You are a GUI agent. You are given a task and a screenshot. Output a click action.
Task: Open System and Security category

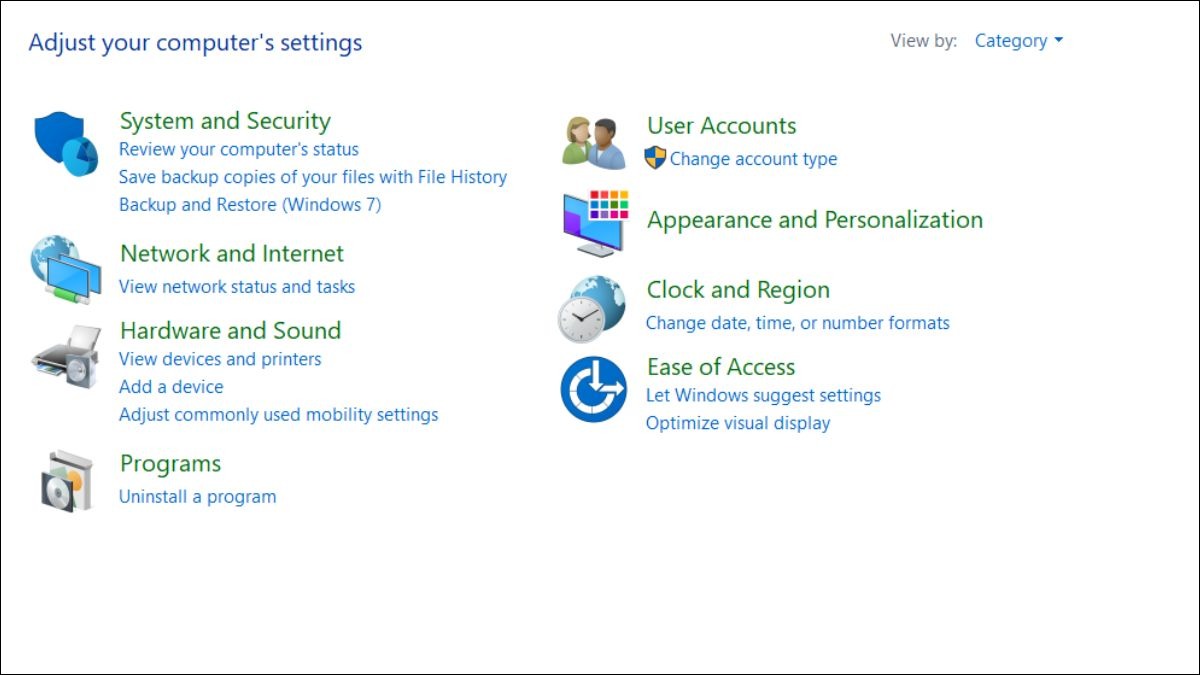pyautogui.click(x=225, y=121)
